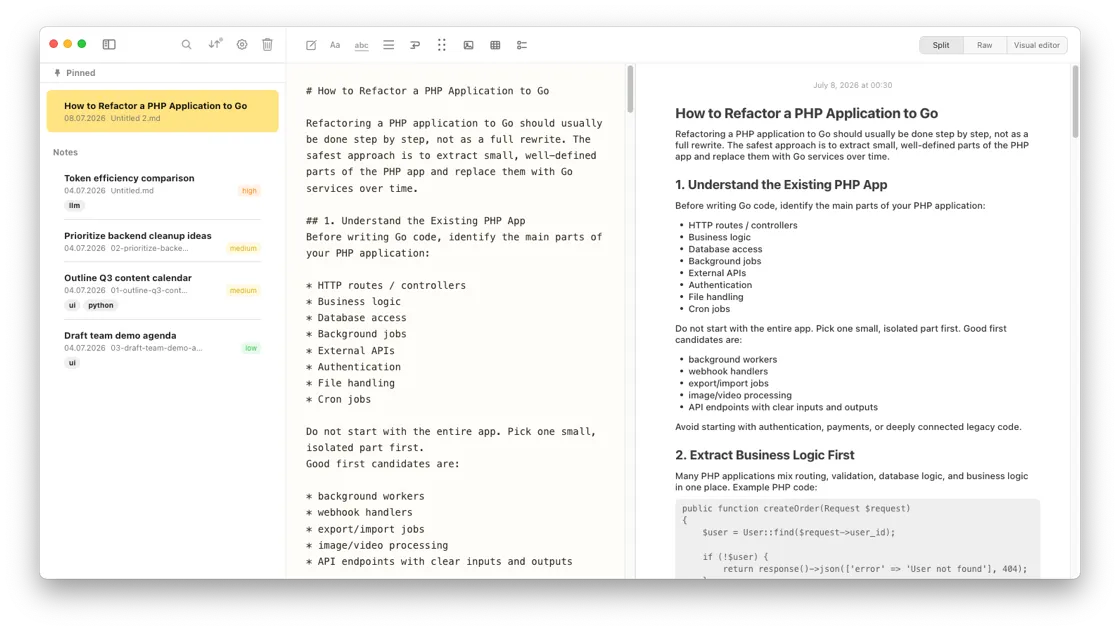The height and width of the screenshot is (631, 1120).
Task: Click the pin icon beside Pinned
Action: click(x=57, y=73)
